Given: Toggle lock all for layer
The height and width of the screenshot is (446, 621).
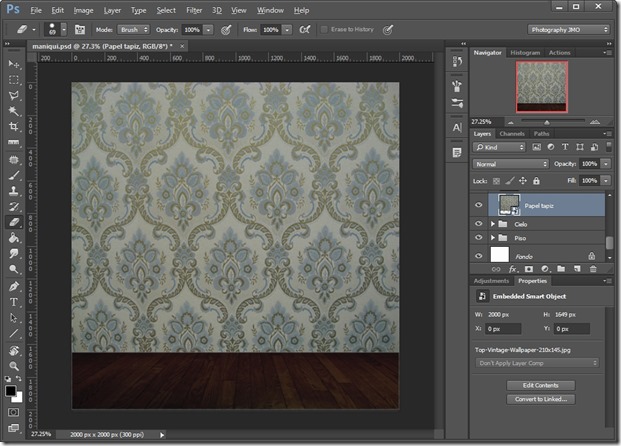Looking at the screenshot, I should 536,181.
